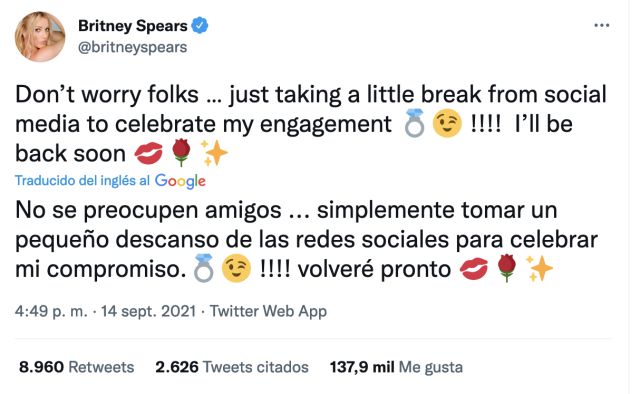Open Britney Spears profile picture

point(40,36)
